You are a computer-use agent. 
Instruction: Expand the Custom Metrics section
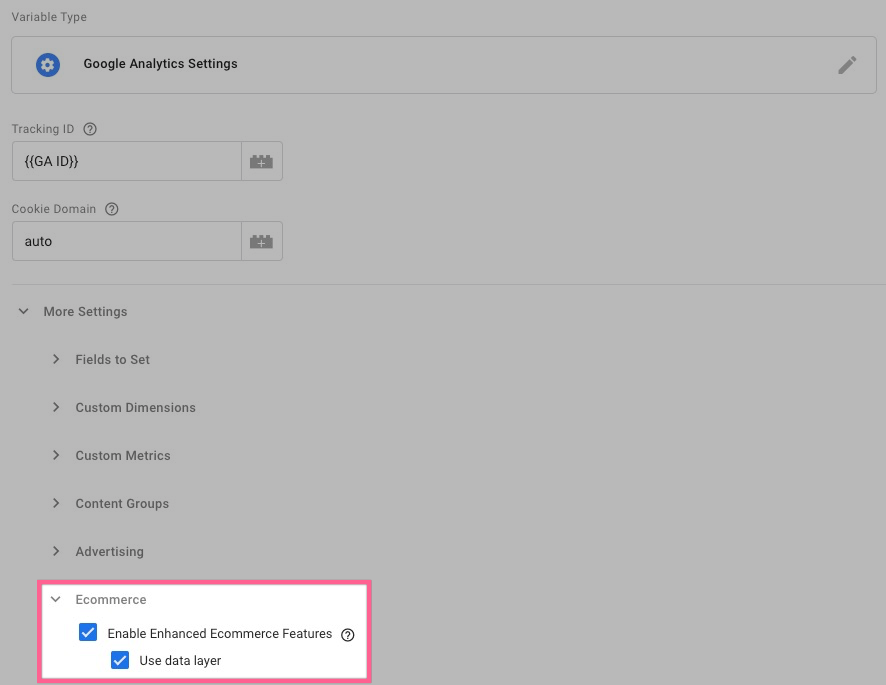click(56, 456)
